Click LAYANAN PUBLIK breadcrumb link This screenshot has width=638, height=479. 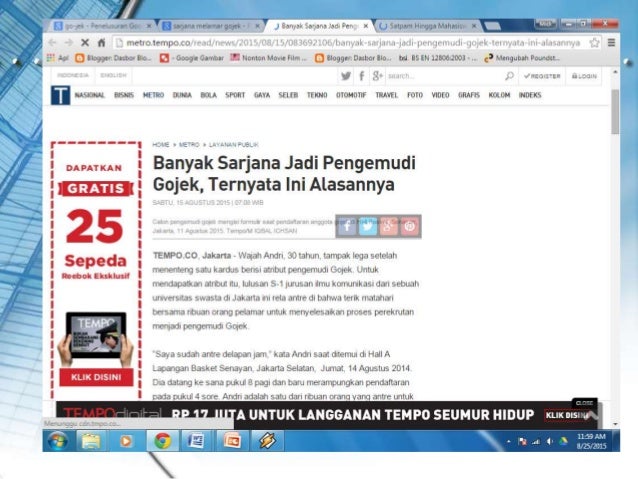click(x=234, y=144)
